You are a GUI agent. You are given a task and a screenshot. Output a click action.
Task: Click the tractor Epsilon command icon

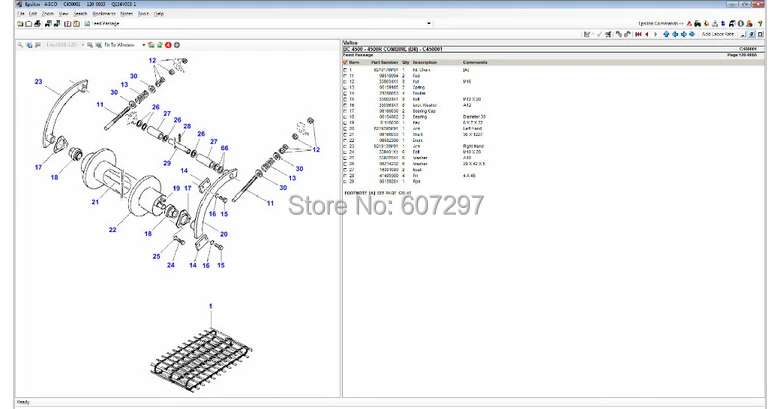click(x=697, y=24)
